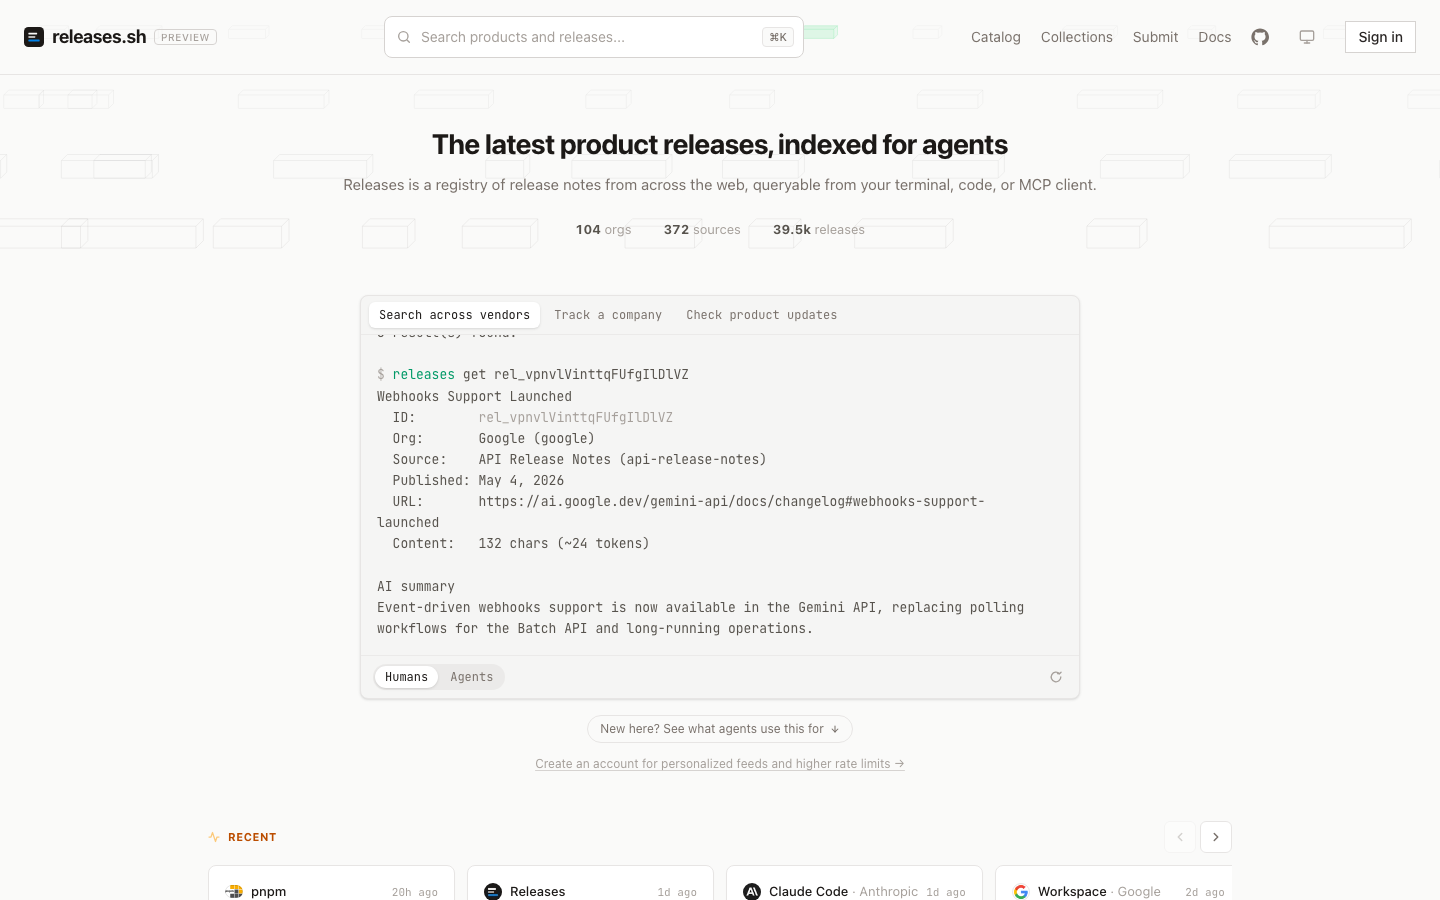Click the 104 orgs stat
The image size is (1440, 900).
click(x=603, y=230)
